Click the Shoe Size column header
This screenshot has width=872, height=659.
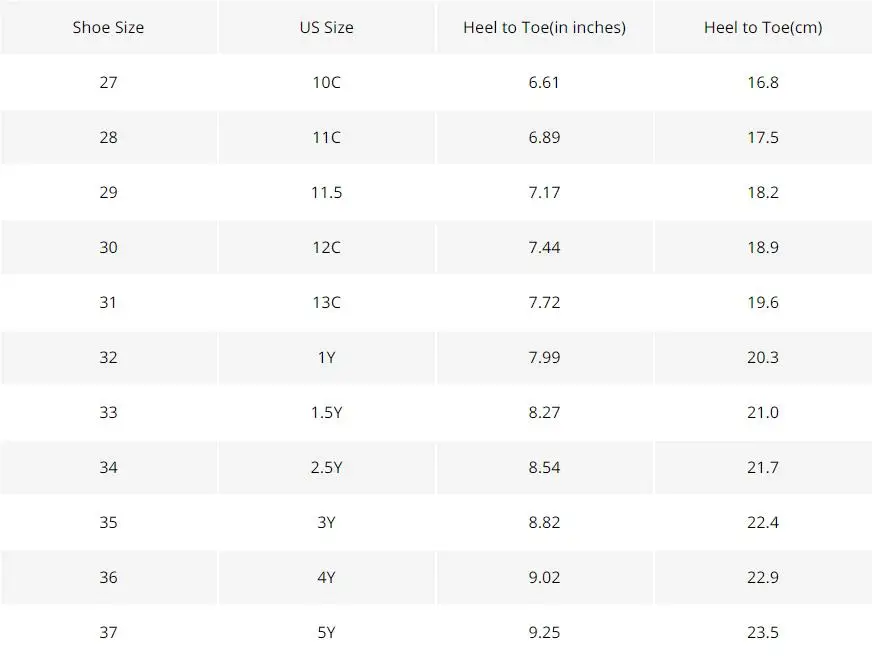(108, 27)
